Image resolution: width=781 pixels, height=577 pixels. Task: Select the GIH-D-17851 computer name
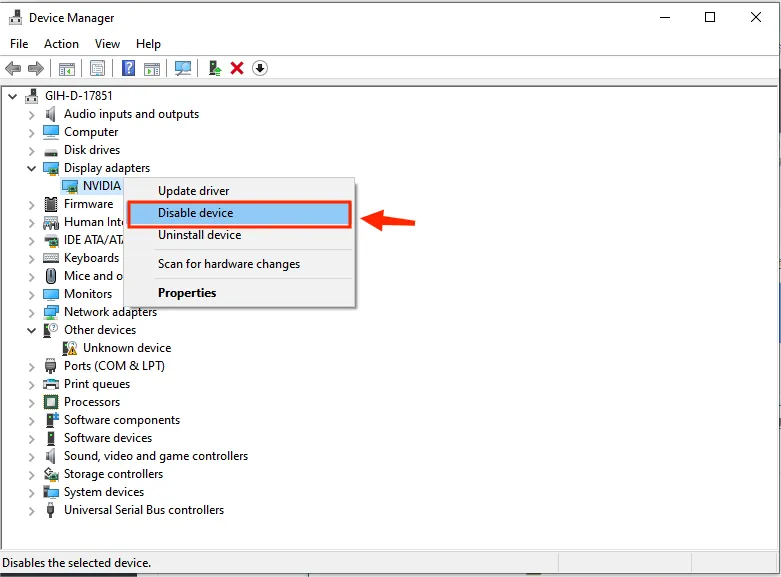tap(79, 96)
